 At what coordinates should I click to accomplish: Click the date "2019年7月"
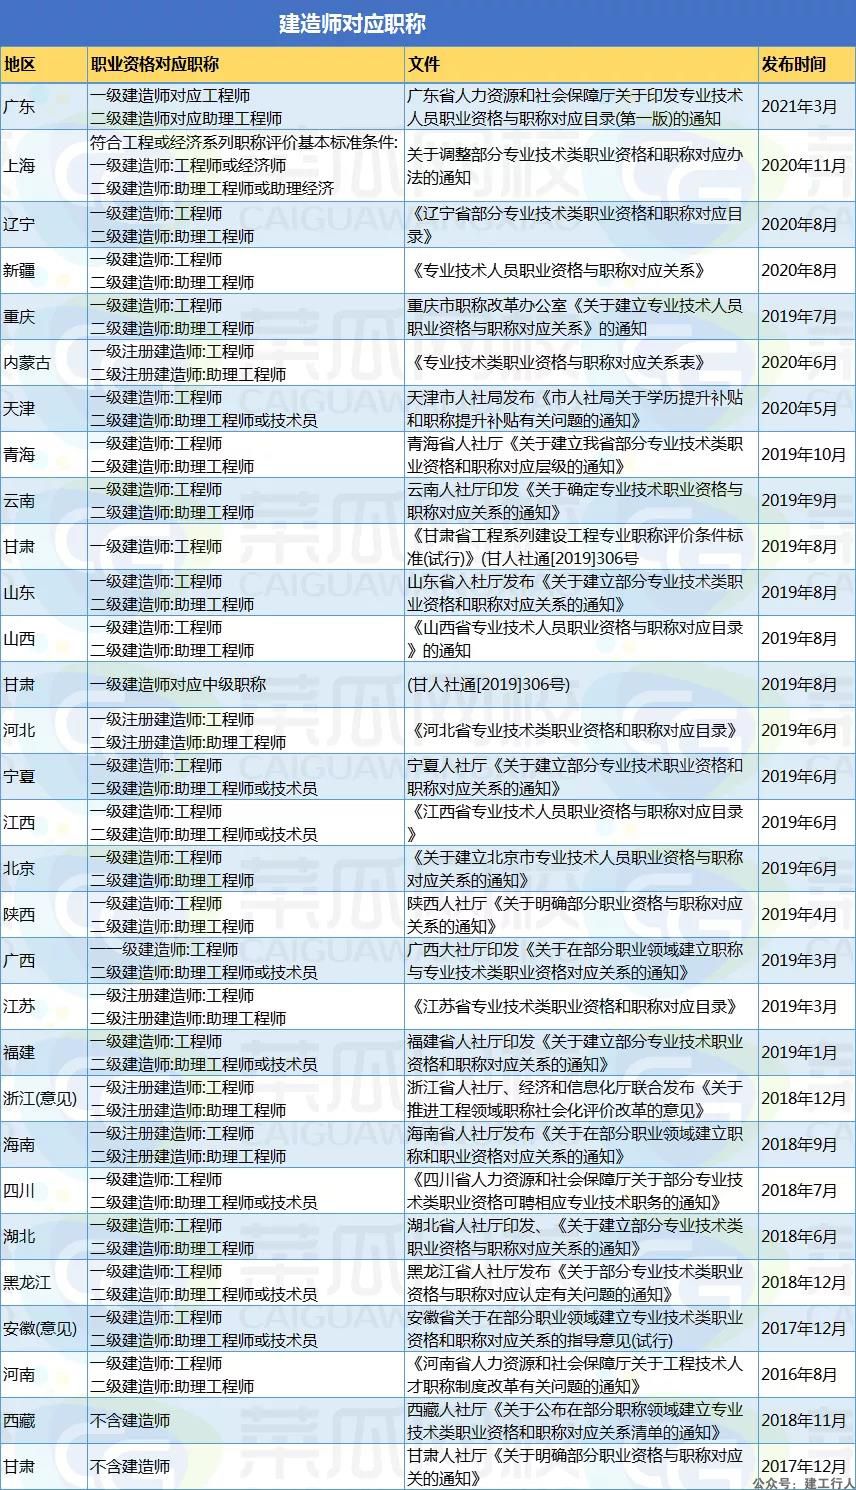click(799, 317)
